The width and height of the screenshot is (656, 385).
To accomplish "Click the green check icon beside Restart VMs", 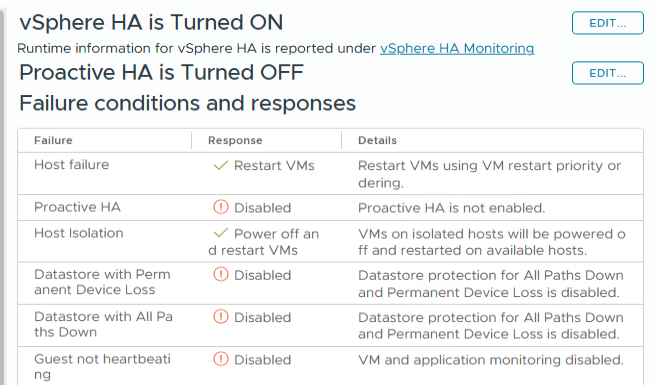I will tap(220, 166).
